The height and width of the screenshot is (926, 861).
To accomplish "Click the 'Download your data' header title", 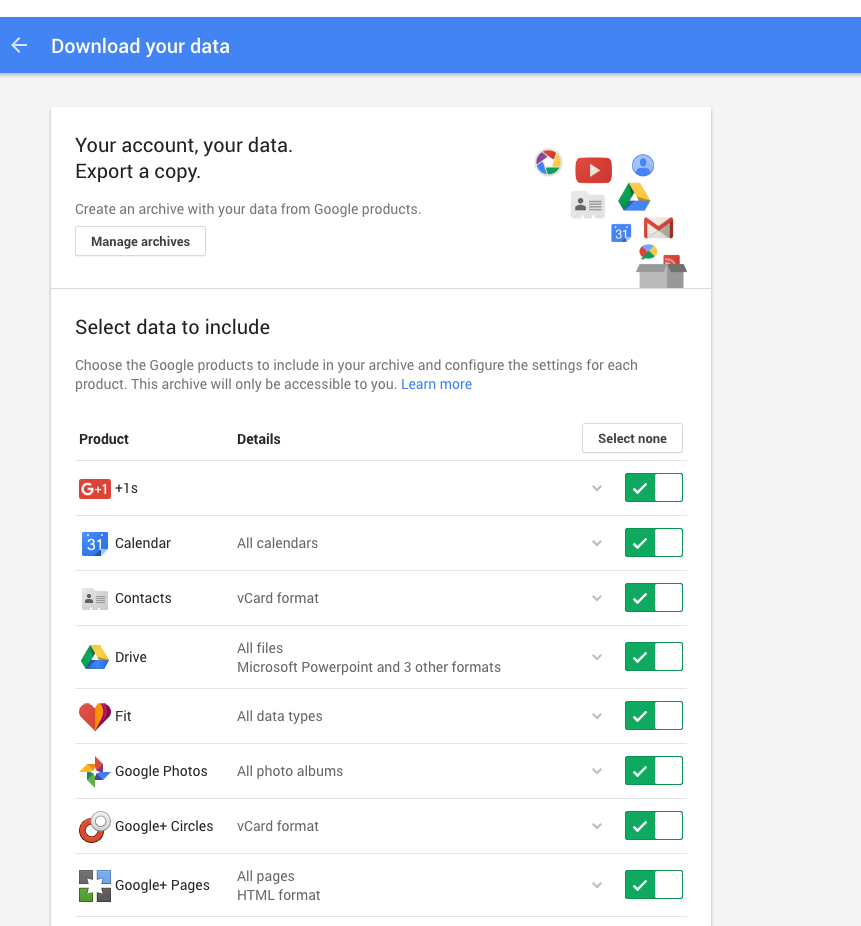I will point(141,46).
